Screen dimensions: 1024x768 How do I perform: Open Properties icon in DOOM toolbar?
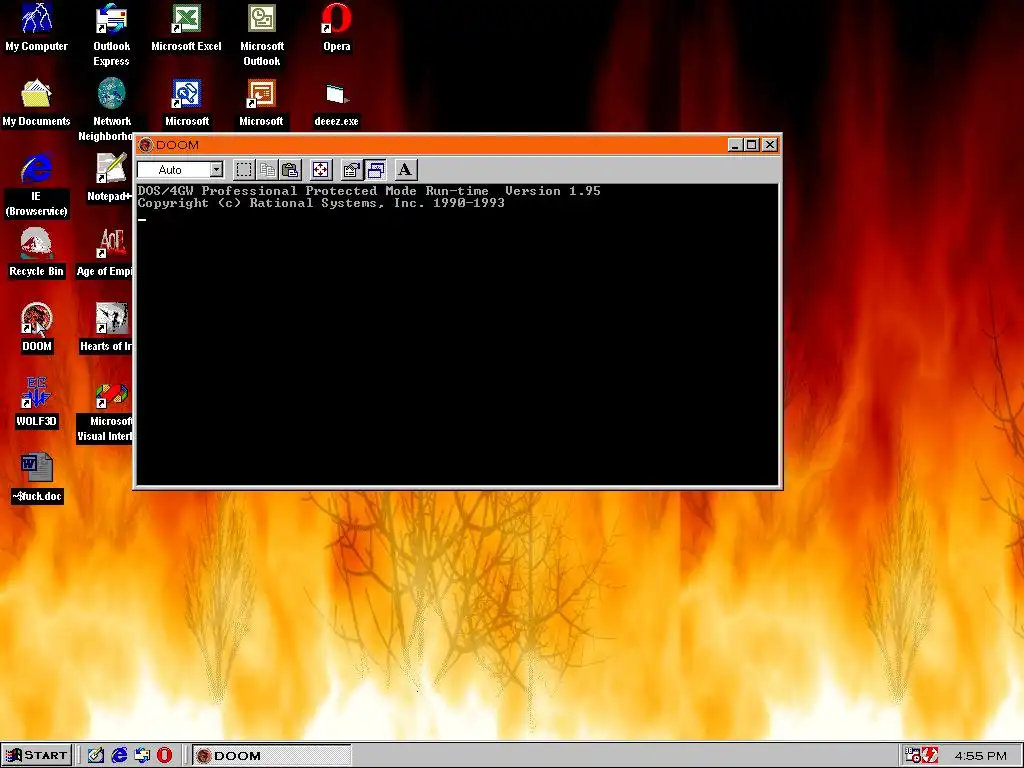(351, 170)
